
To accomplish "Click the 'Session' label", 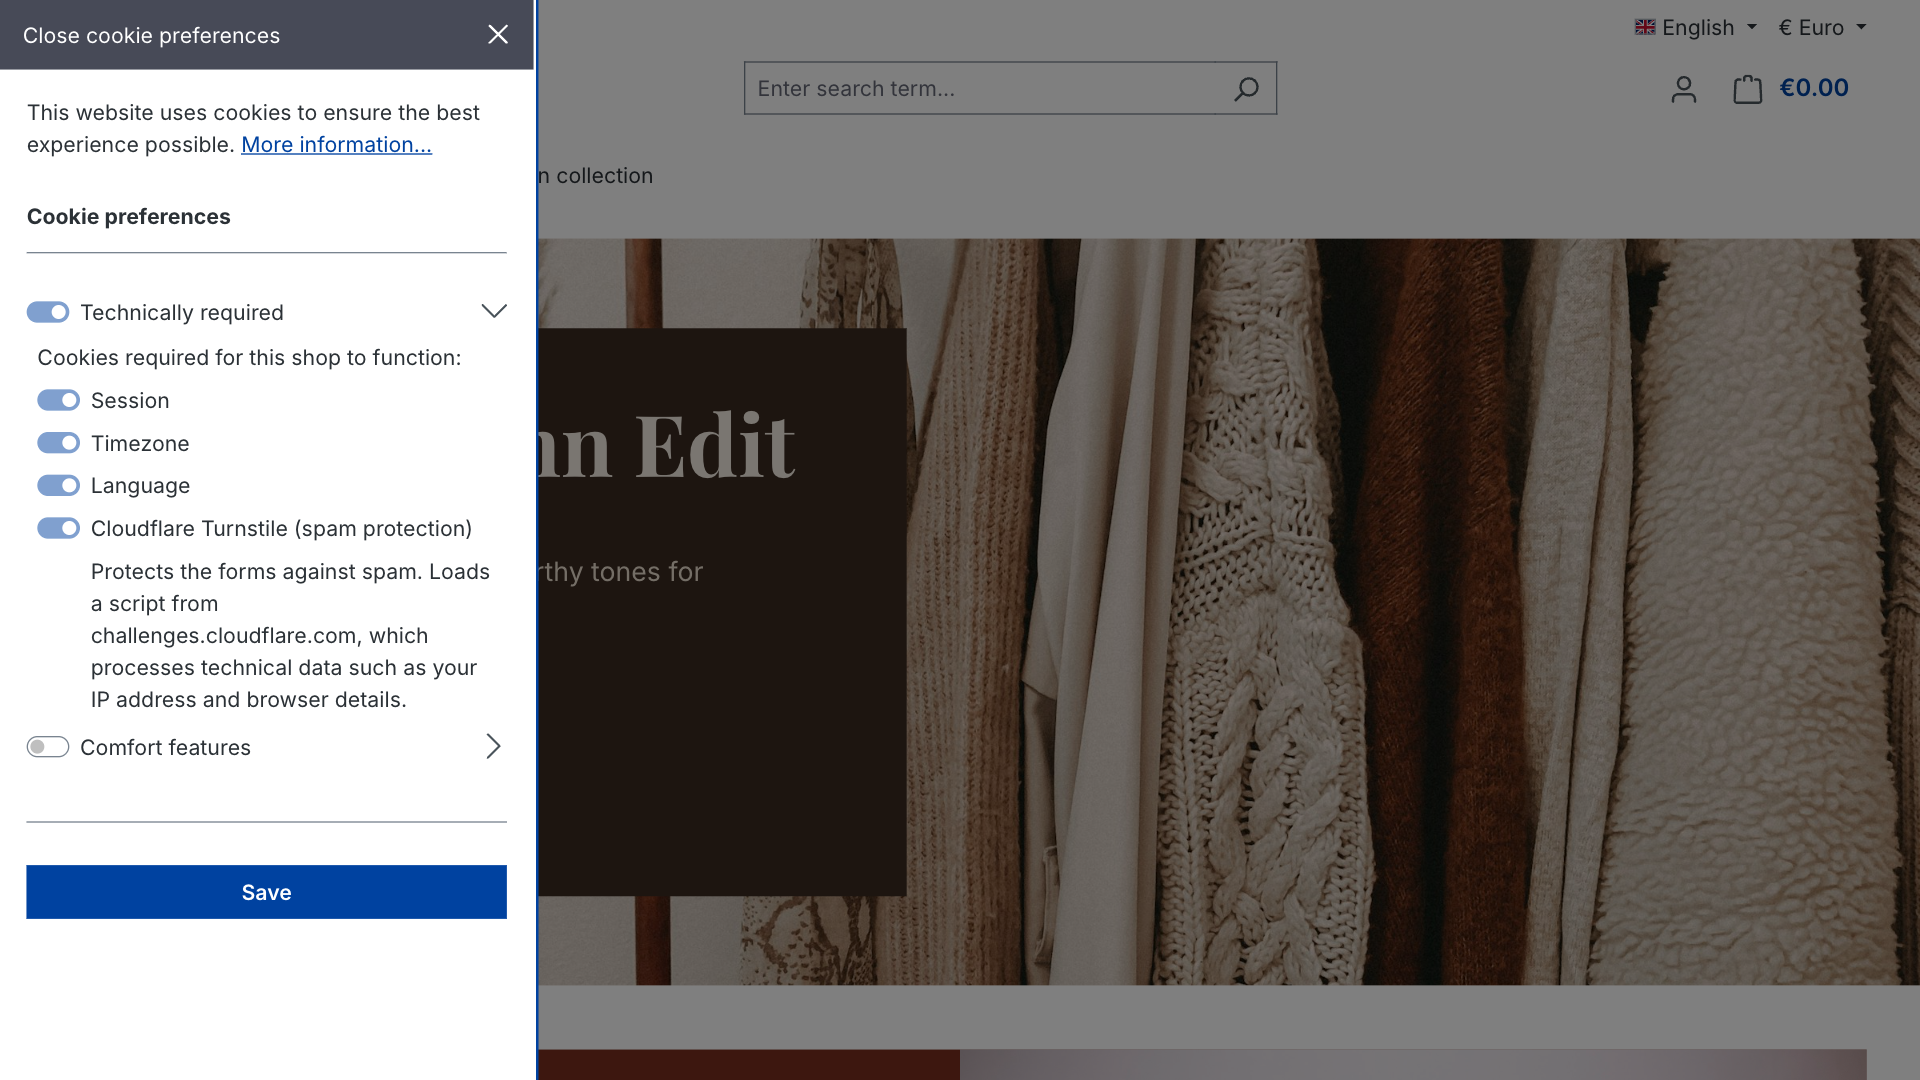I will (x=130, y=401).
